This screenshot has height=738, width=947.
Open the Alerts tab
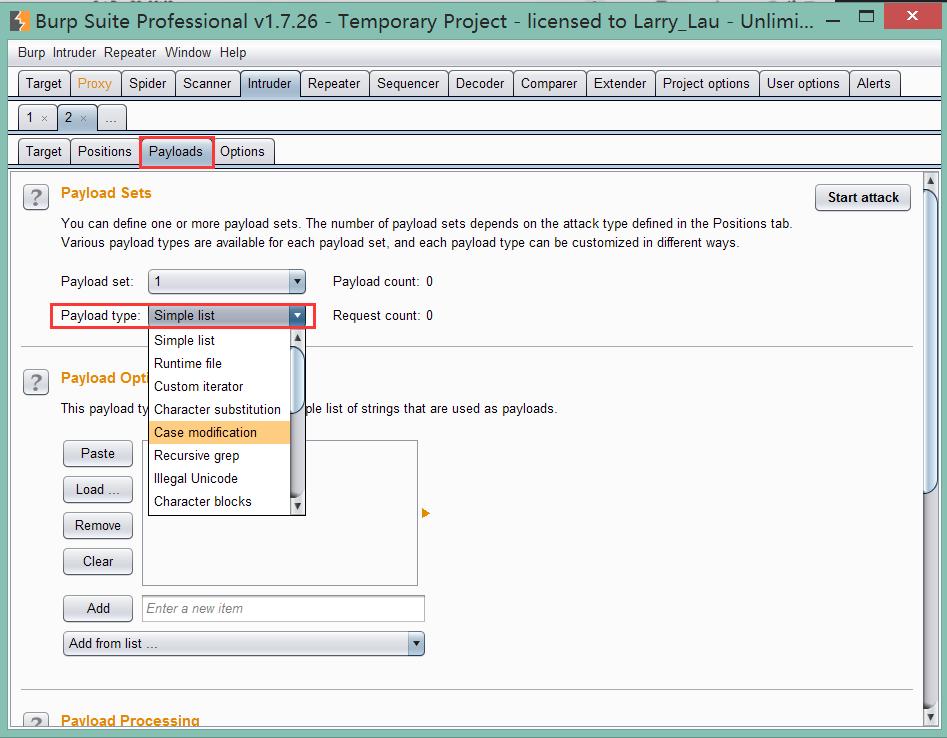point(874,83)
